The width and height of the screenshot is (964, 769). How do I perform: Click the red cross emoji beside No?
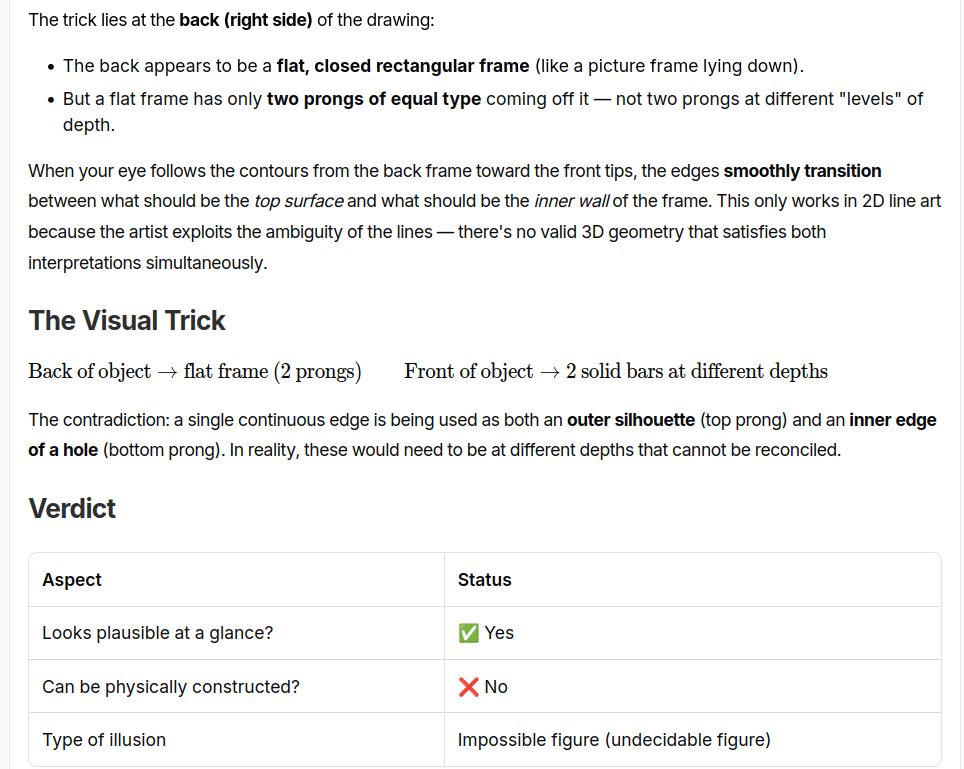click(468, 687)
